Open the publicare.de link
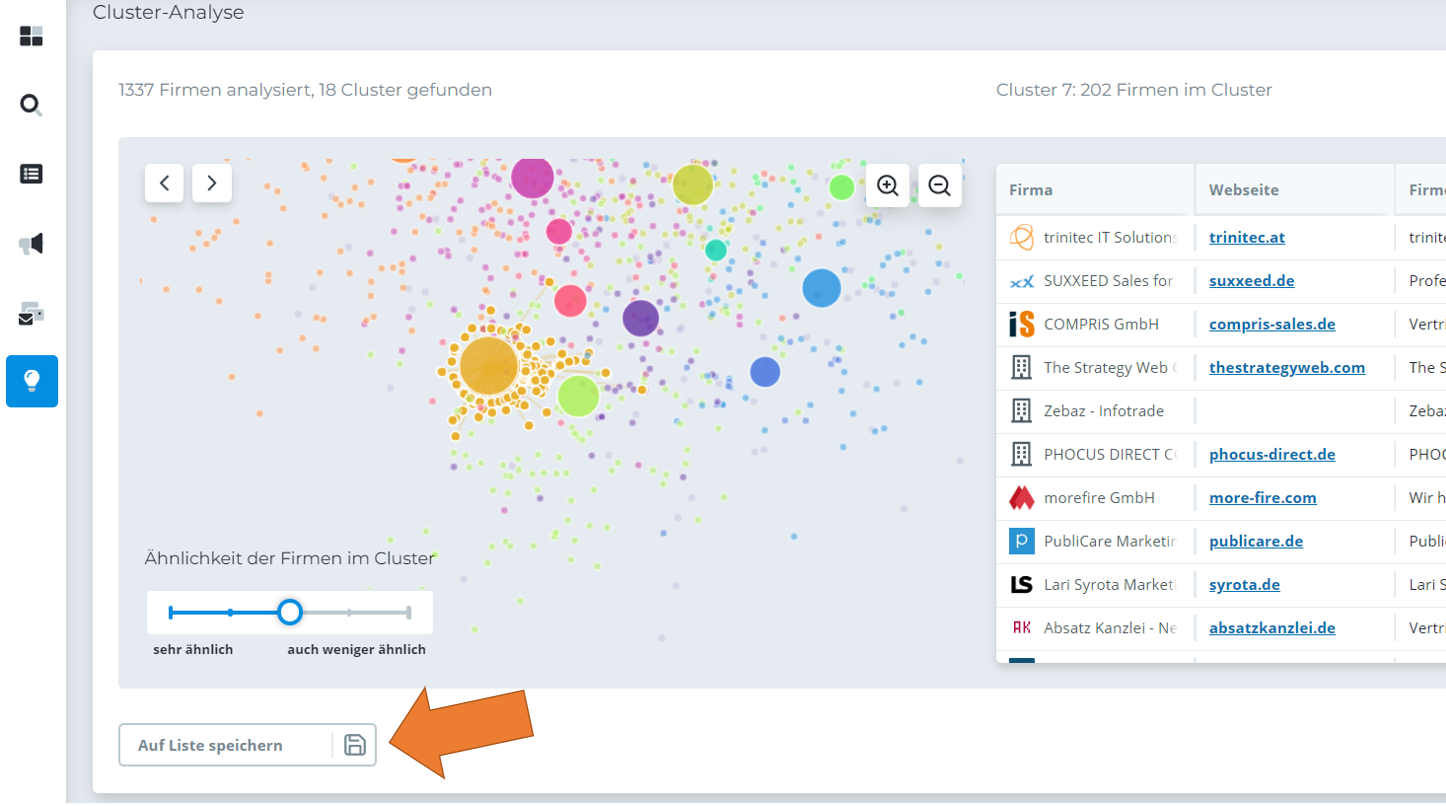The height and width of the screenshot is (806, 1446). (x=1256, y=541)
